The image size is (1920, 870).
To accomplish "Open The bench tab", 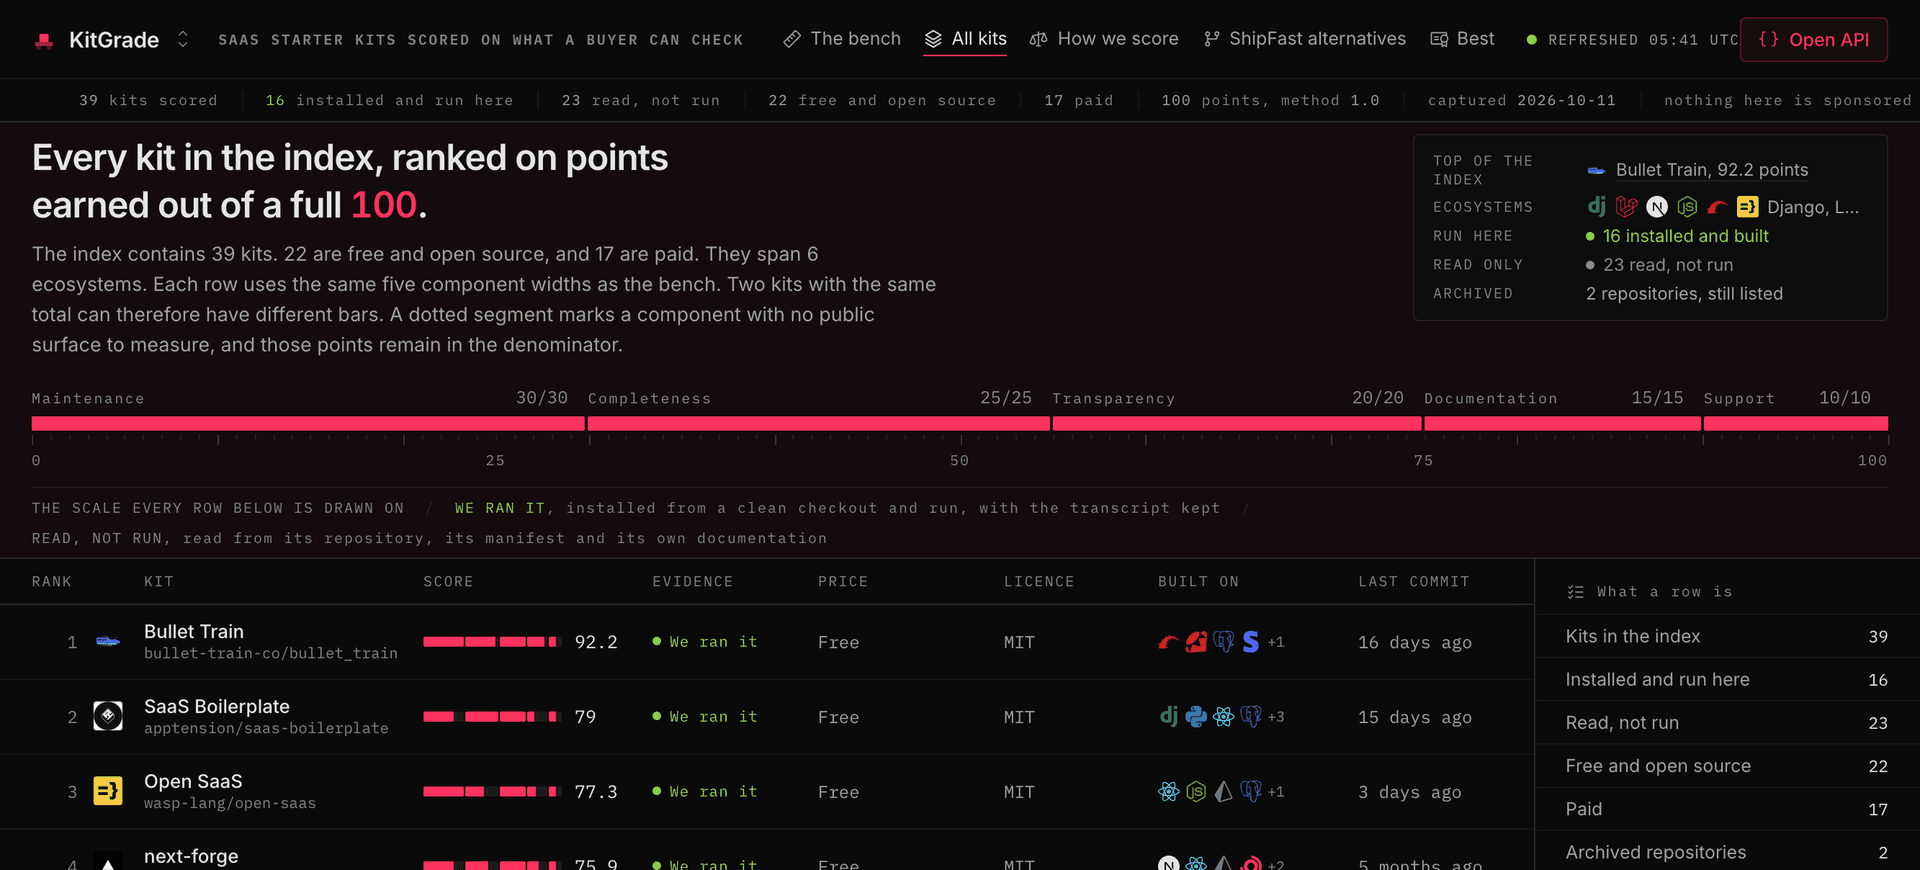I will [842, 39].
